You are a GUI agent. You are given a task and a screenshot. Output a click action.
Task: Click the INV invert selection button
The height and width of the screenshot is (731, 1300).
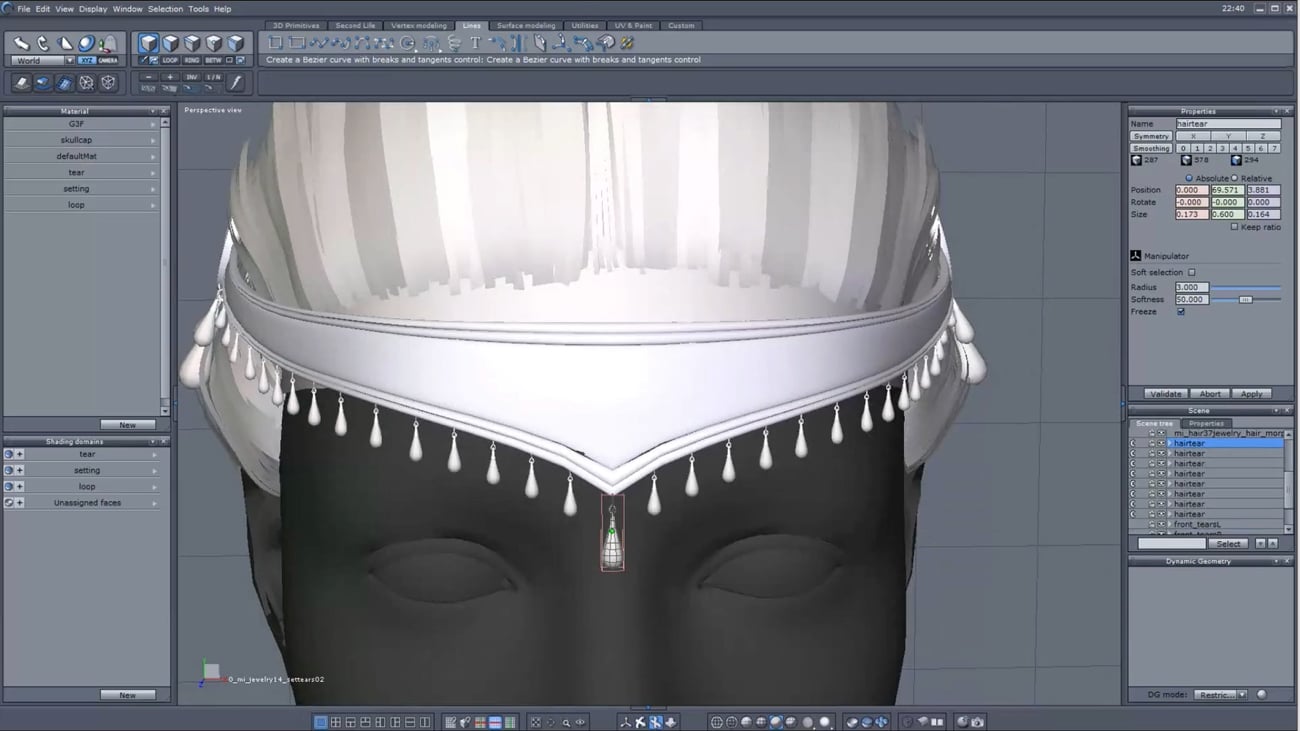tap(191, 77)
